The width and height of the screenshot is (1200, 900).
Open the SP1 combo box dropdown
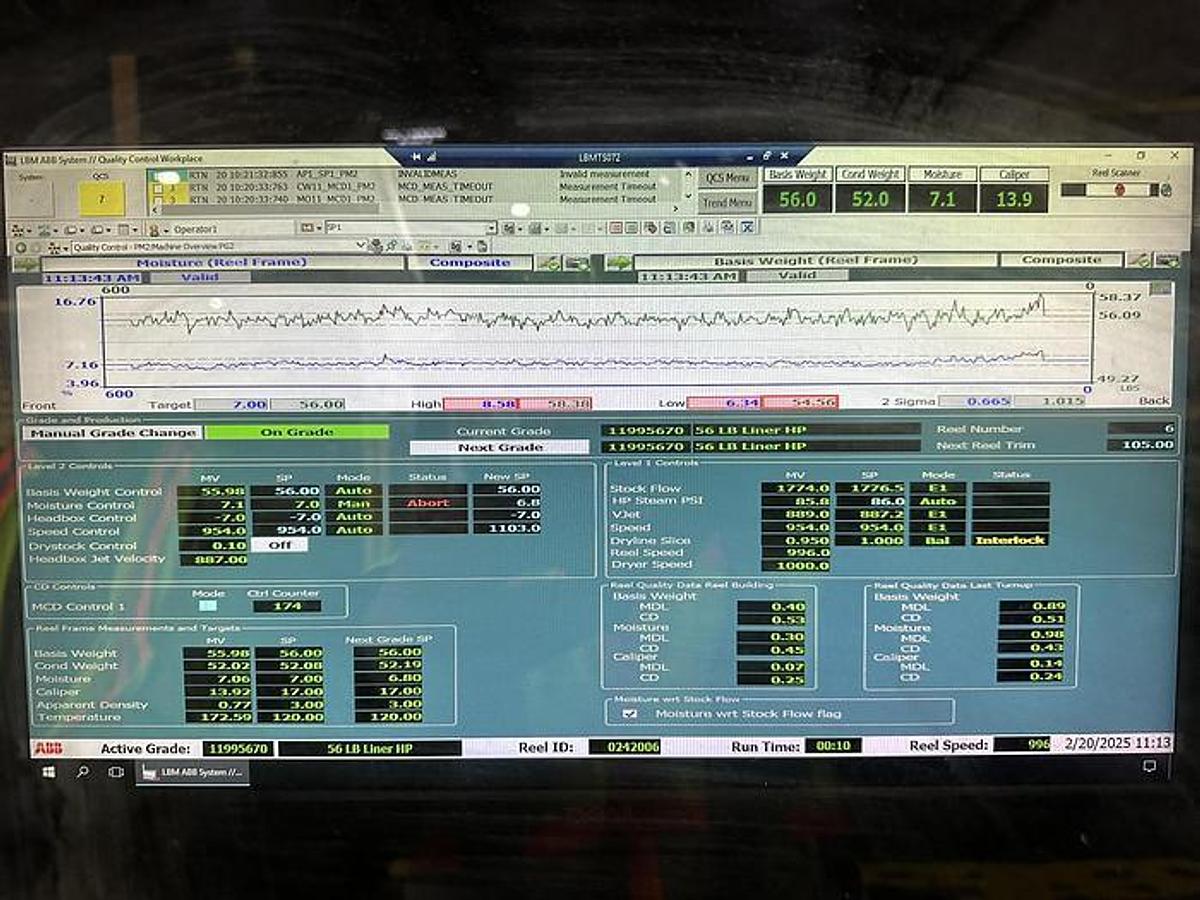[490, 229]
